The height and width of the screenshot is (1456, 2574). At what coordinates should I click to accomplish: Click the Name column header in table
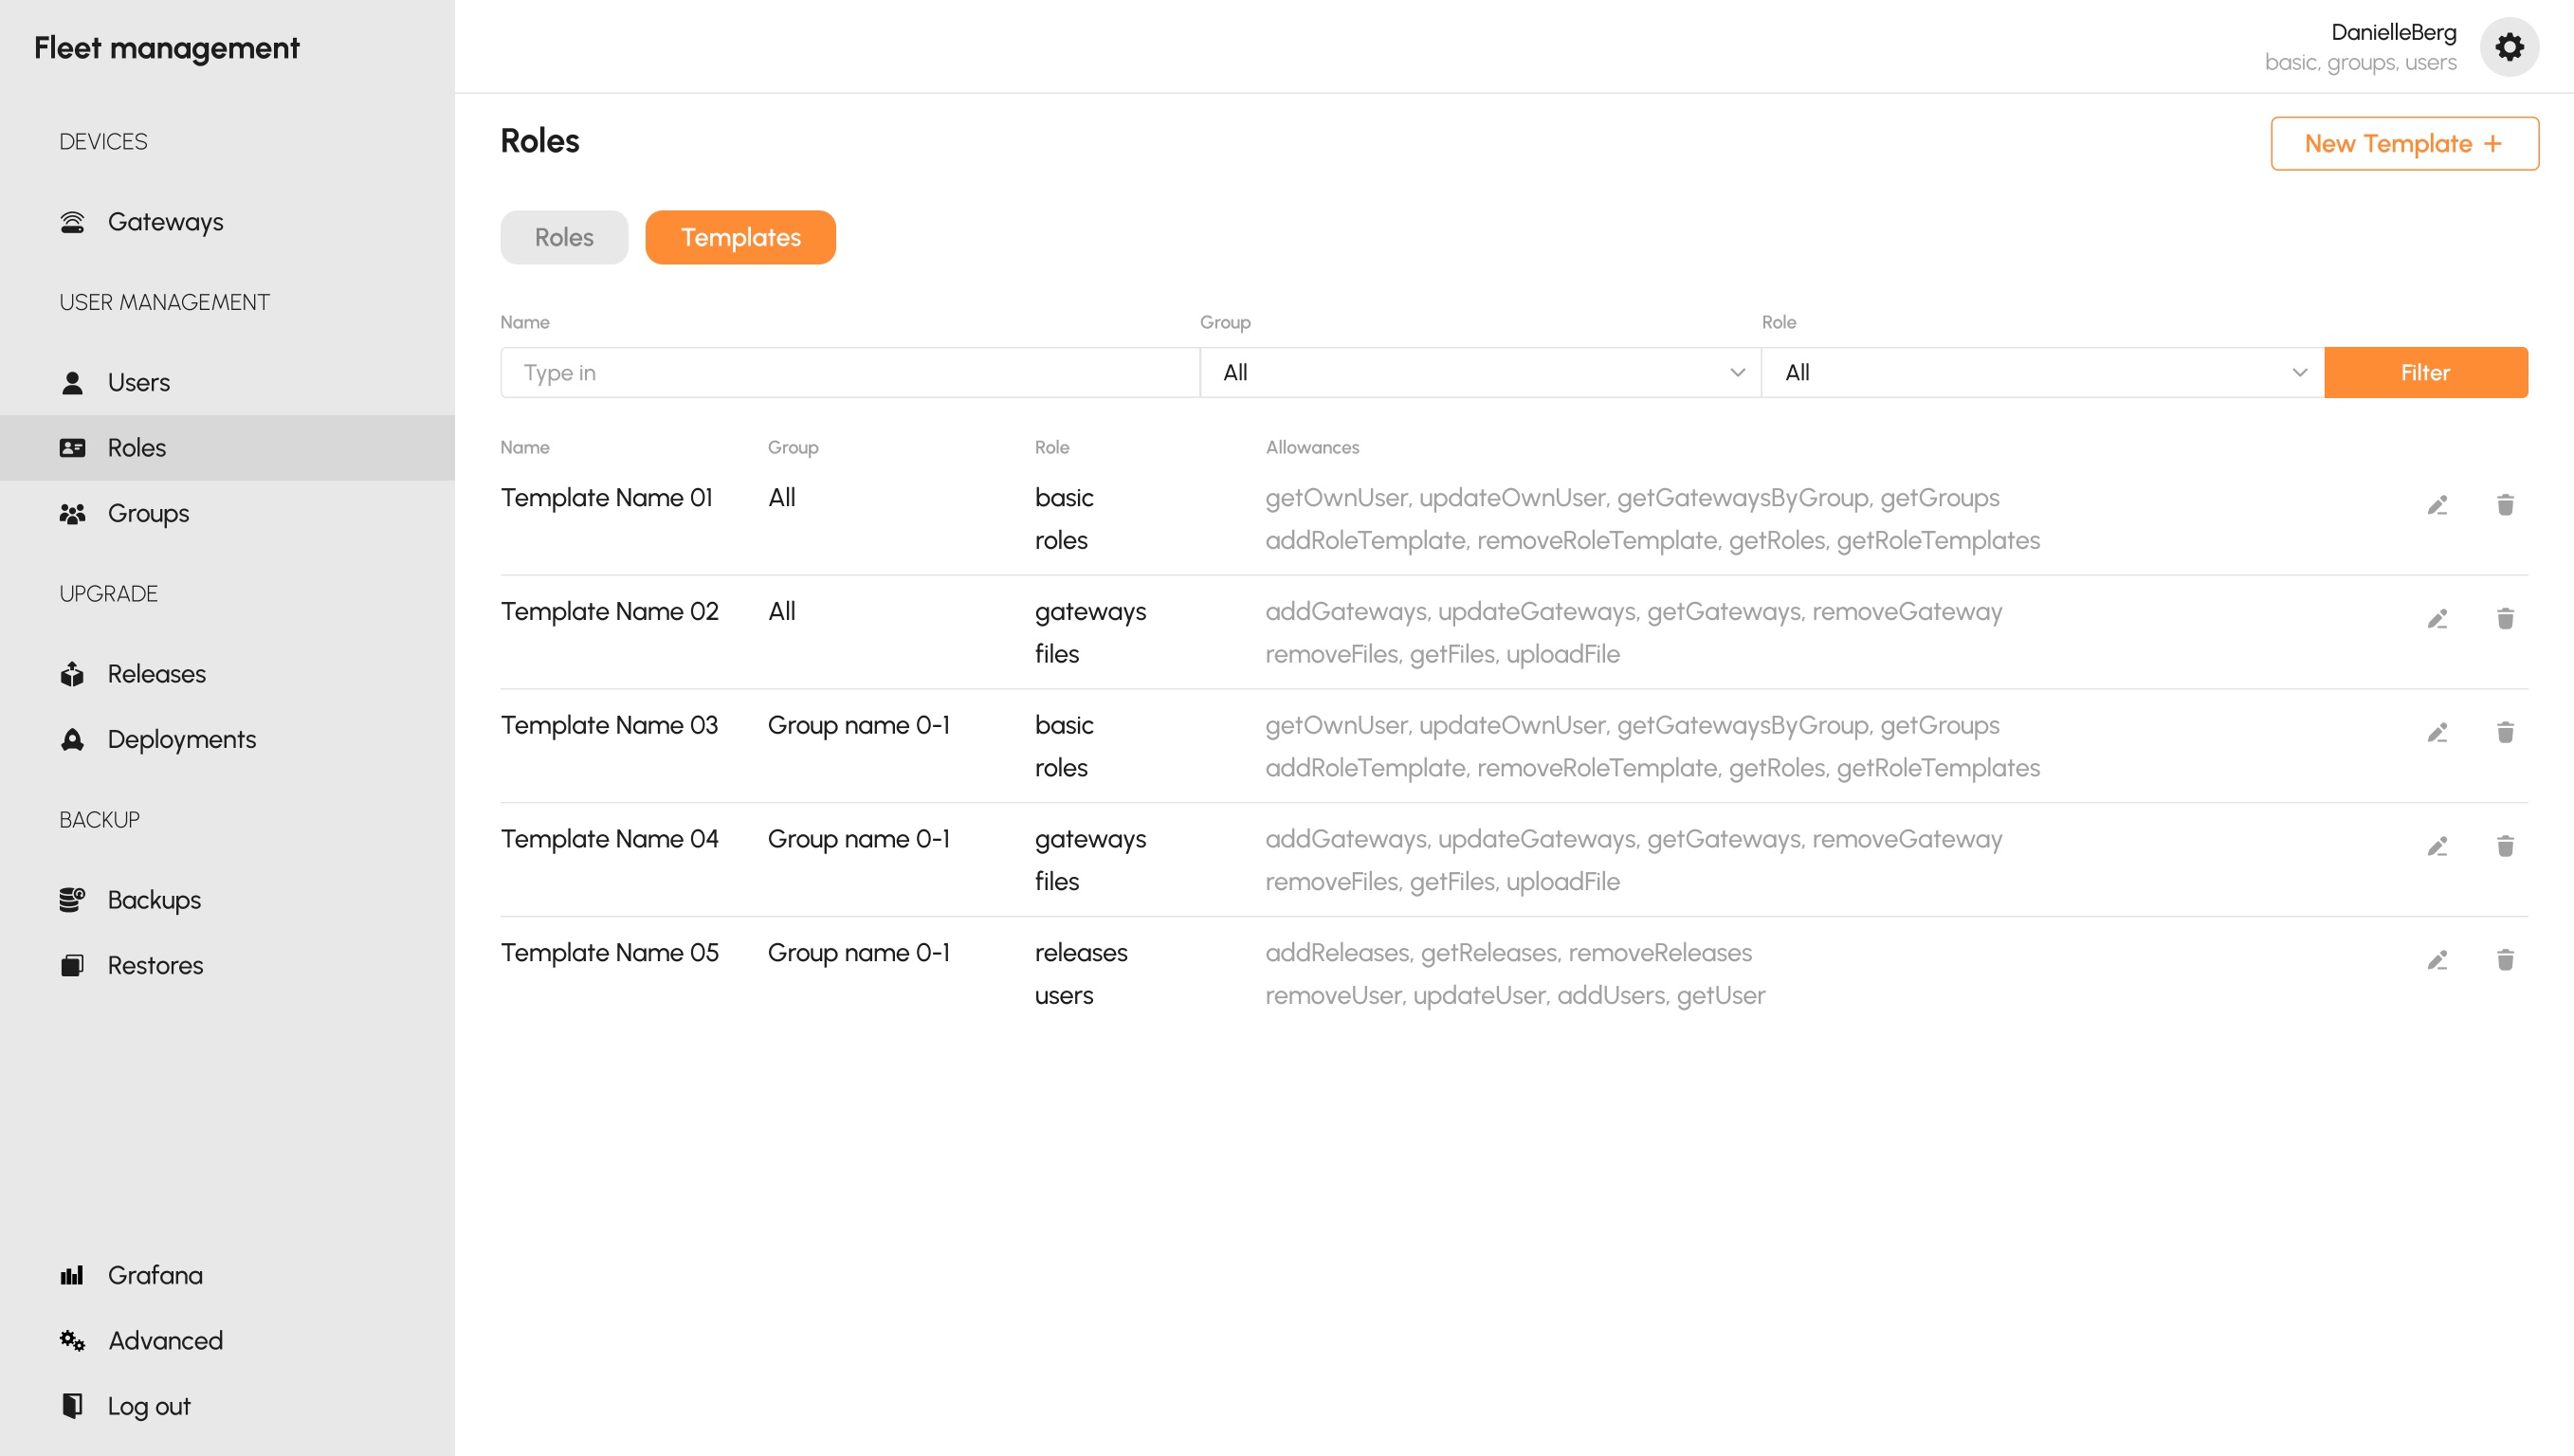click(525, 448)
